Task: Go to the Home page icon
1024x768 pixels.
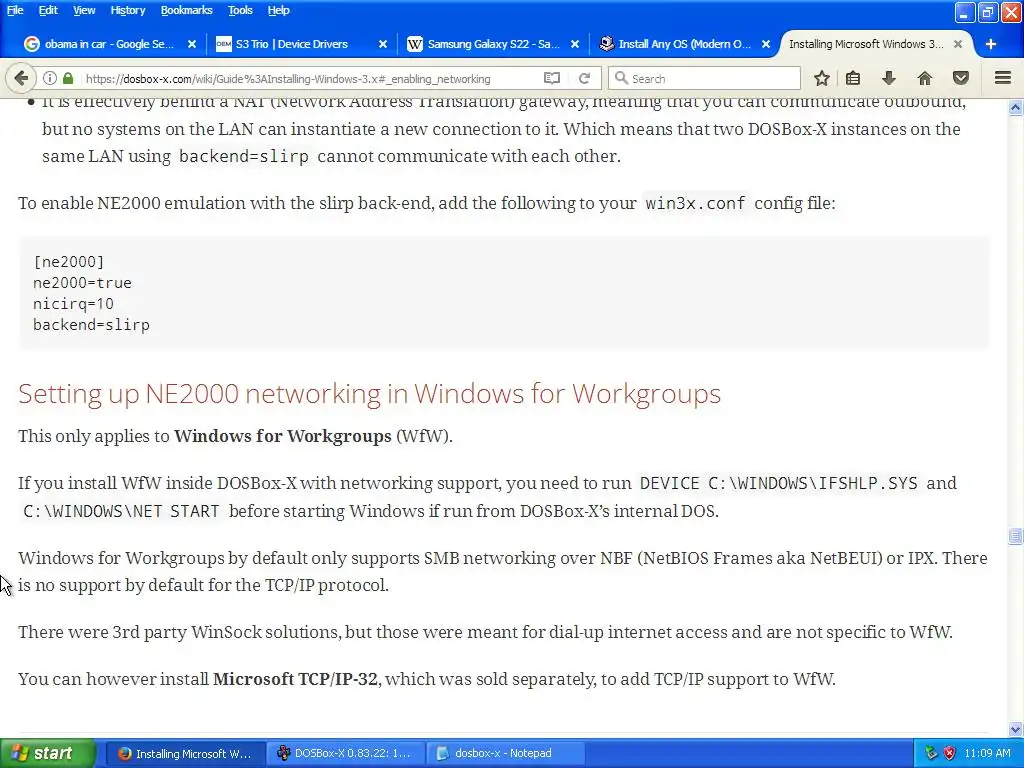Action: tap(924, 78)
